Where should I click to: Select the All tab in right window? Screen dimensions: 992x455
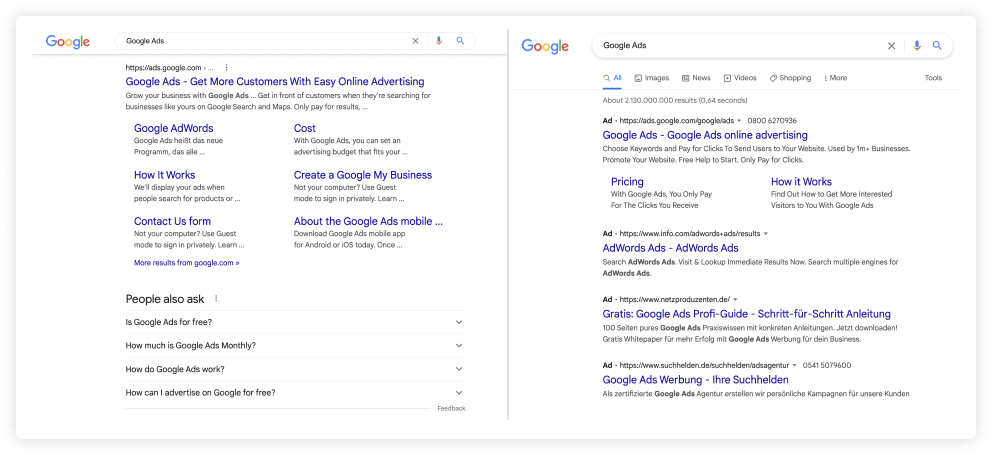click(612, 78)
